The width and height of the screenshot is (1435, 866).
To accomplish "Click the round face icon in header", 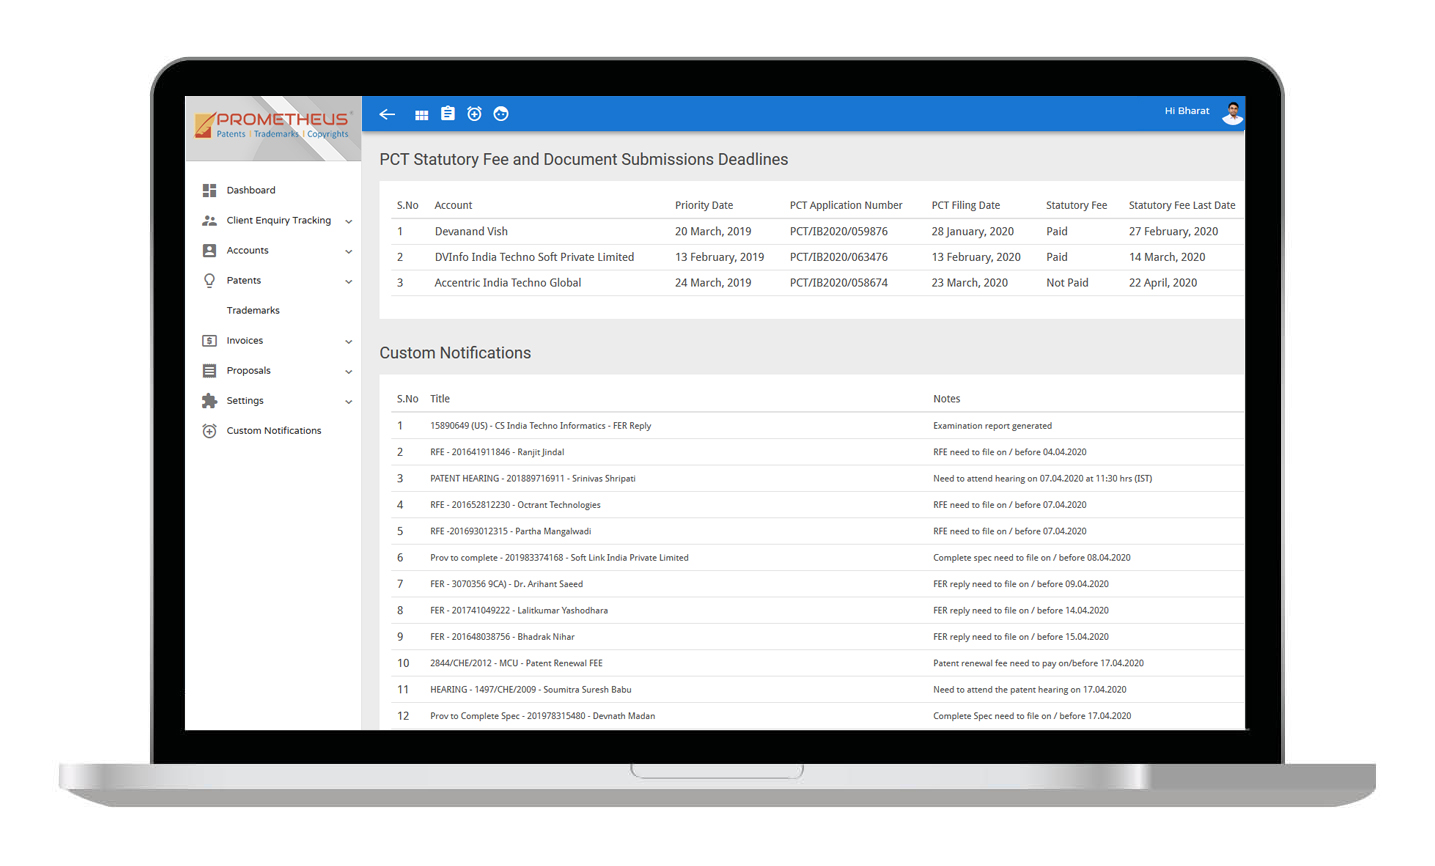I will [501, 114].
